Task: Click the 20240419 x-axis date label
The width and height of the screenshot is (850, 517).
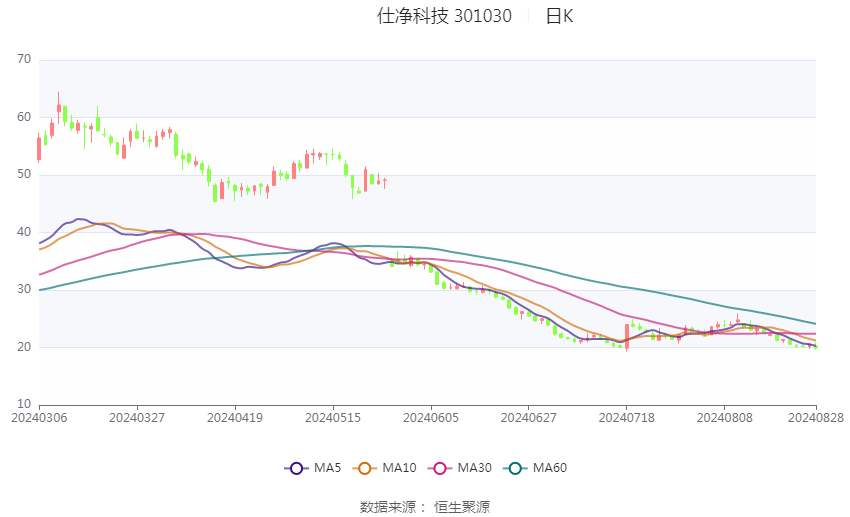Action: point(235,418)
